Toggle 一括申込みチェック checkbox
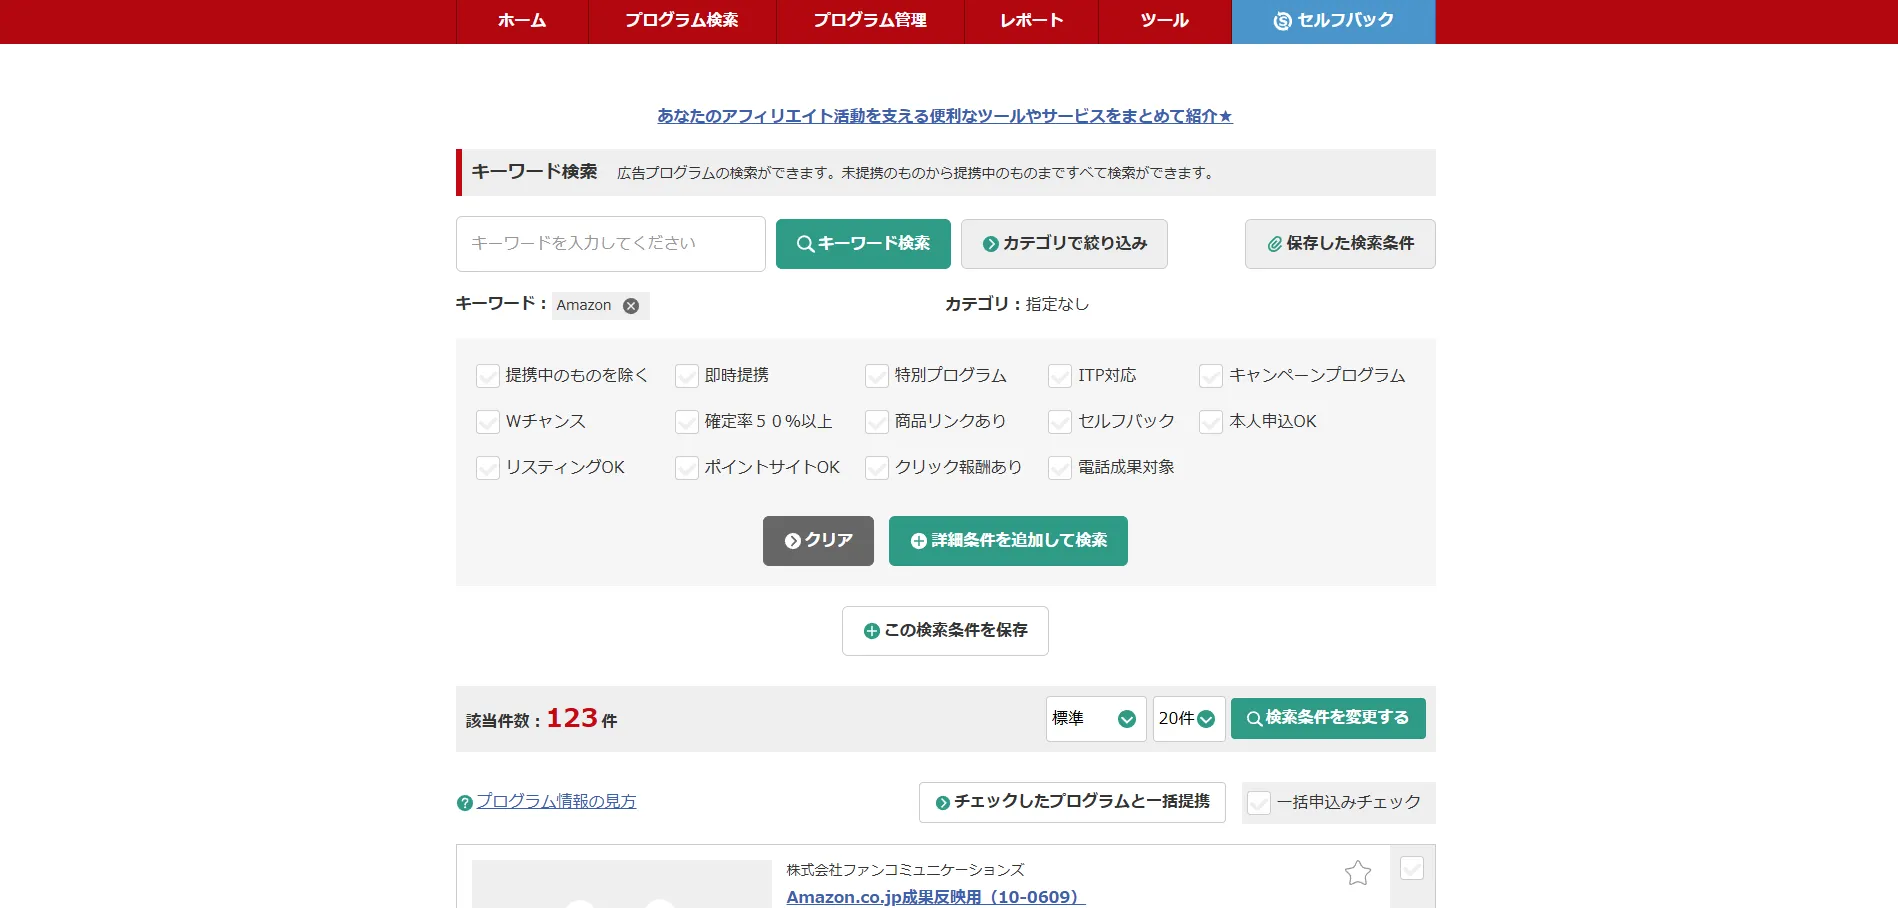 coord(1259,803)
